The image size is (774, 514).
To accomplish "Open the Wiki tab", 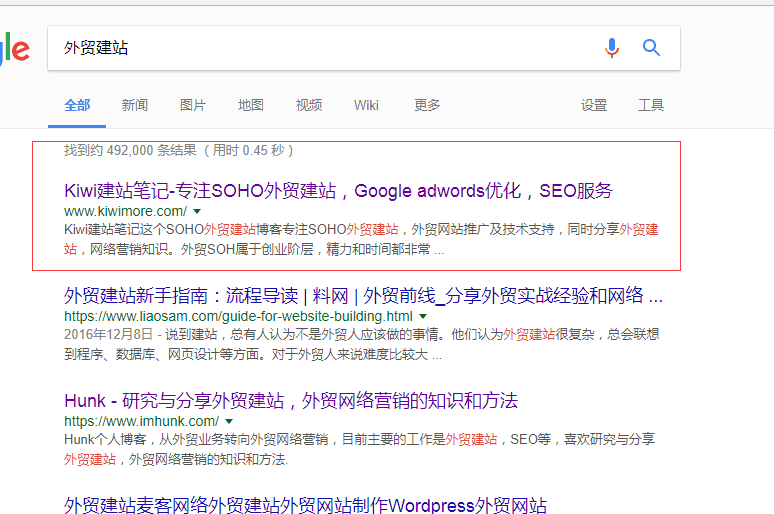I will tap(366, 105).
